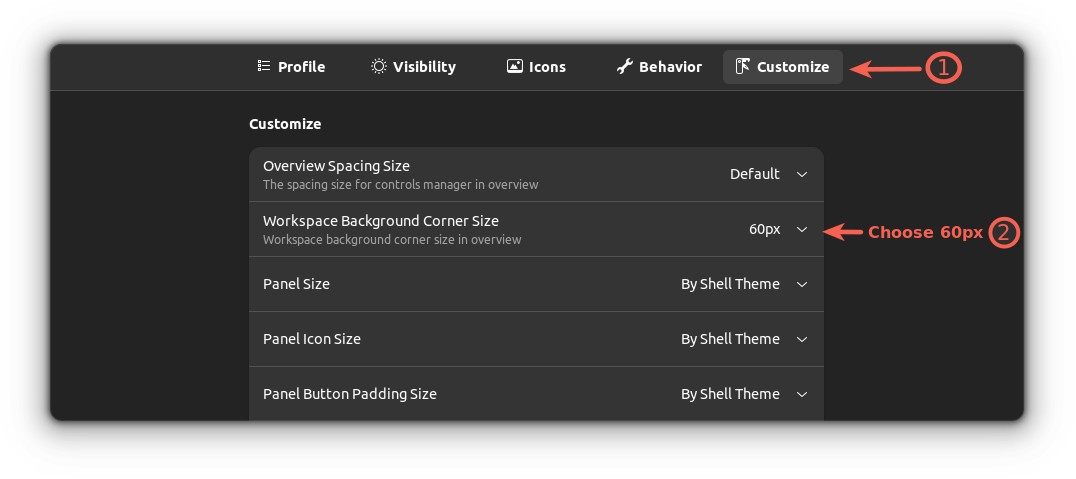This screenshot has width=1076, height=479.
Task: Click the Visibility tab's sun icon
Action: 379,67
